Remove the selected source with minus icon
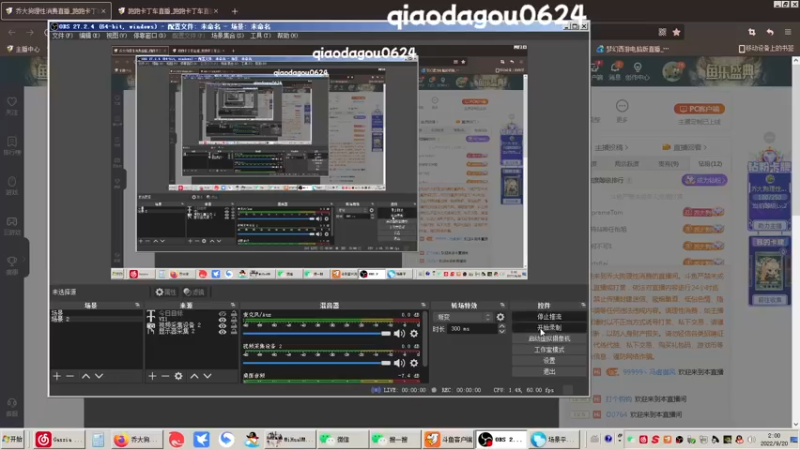800x450 pixels. pyautogui.click(x=165, y=376)
